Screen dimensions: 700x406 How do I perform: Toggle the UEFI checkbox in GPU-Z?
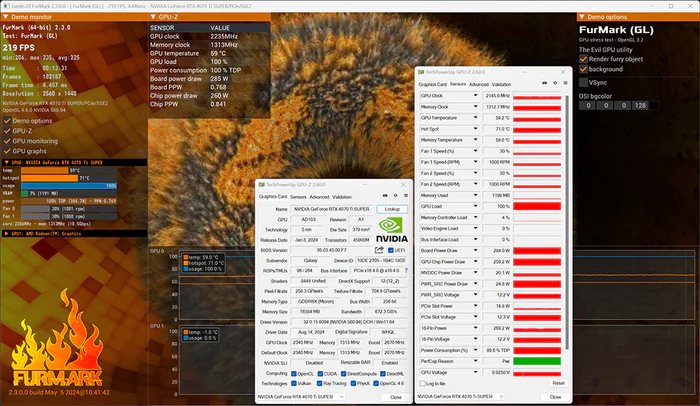tap(391, 251)
